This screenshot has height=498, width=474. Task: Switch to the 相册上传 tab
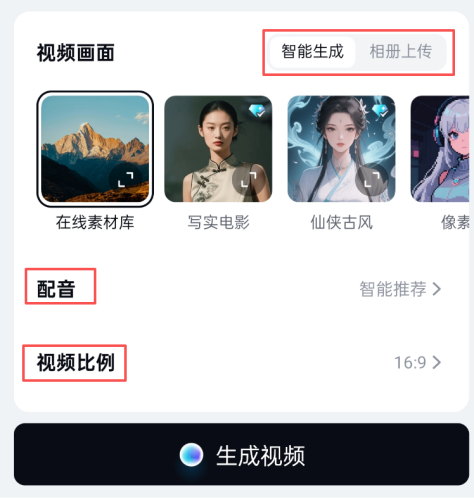pos(401,52)
